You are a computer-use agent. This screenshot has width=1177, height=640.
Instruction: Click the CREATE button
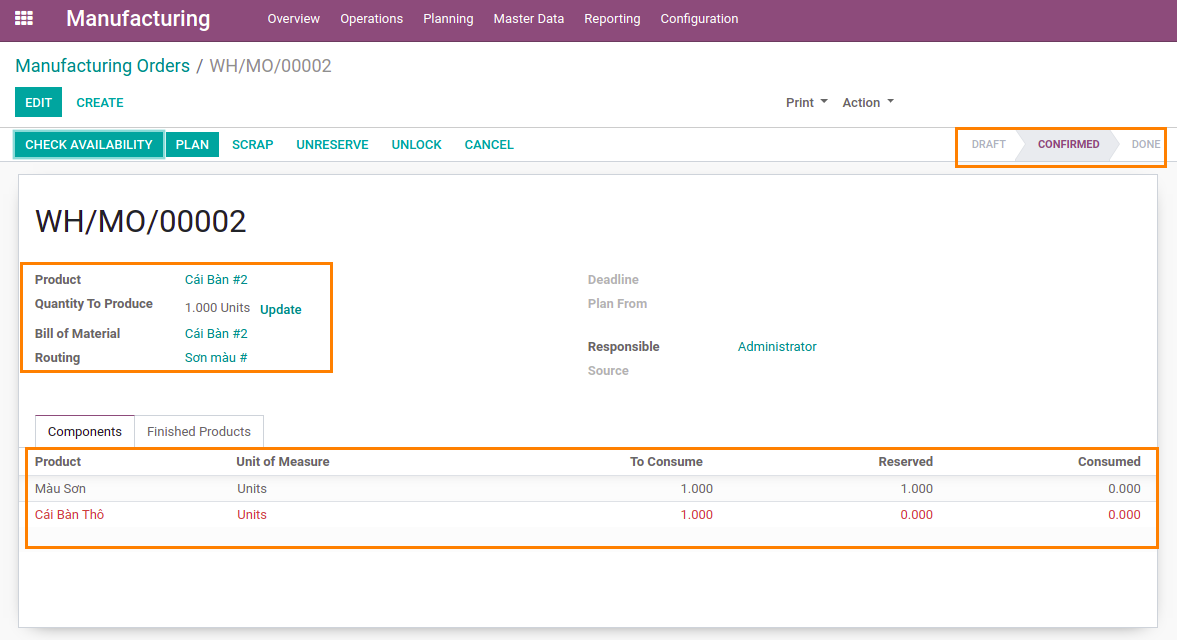click(100, 103)
